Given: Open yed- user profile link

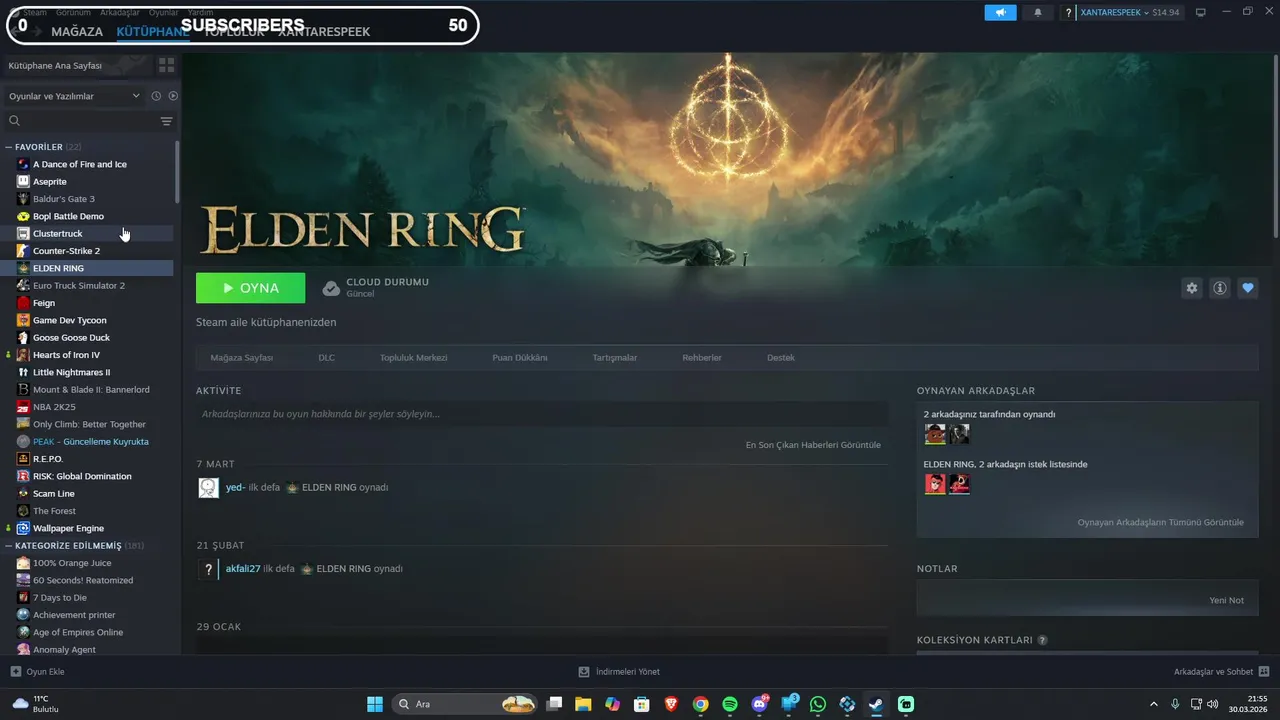Looking at the screenshot, I should point(235,488).
